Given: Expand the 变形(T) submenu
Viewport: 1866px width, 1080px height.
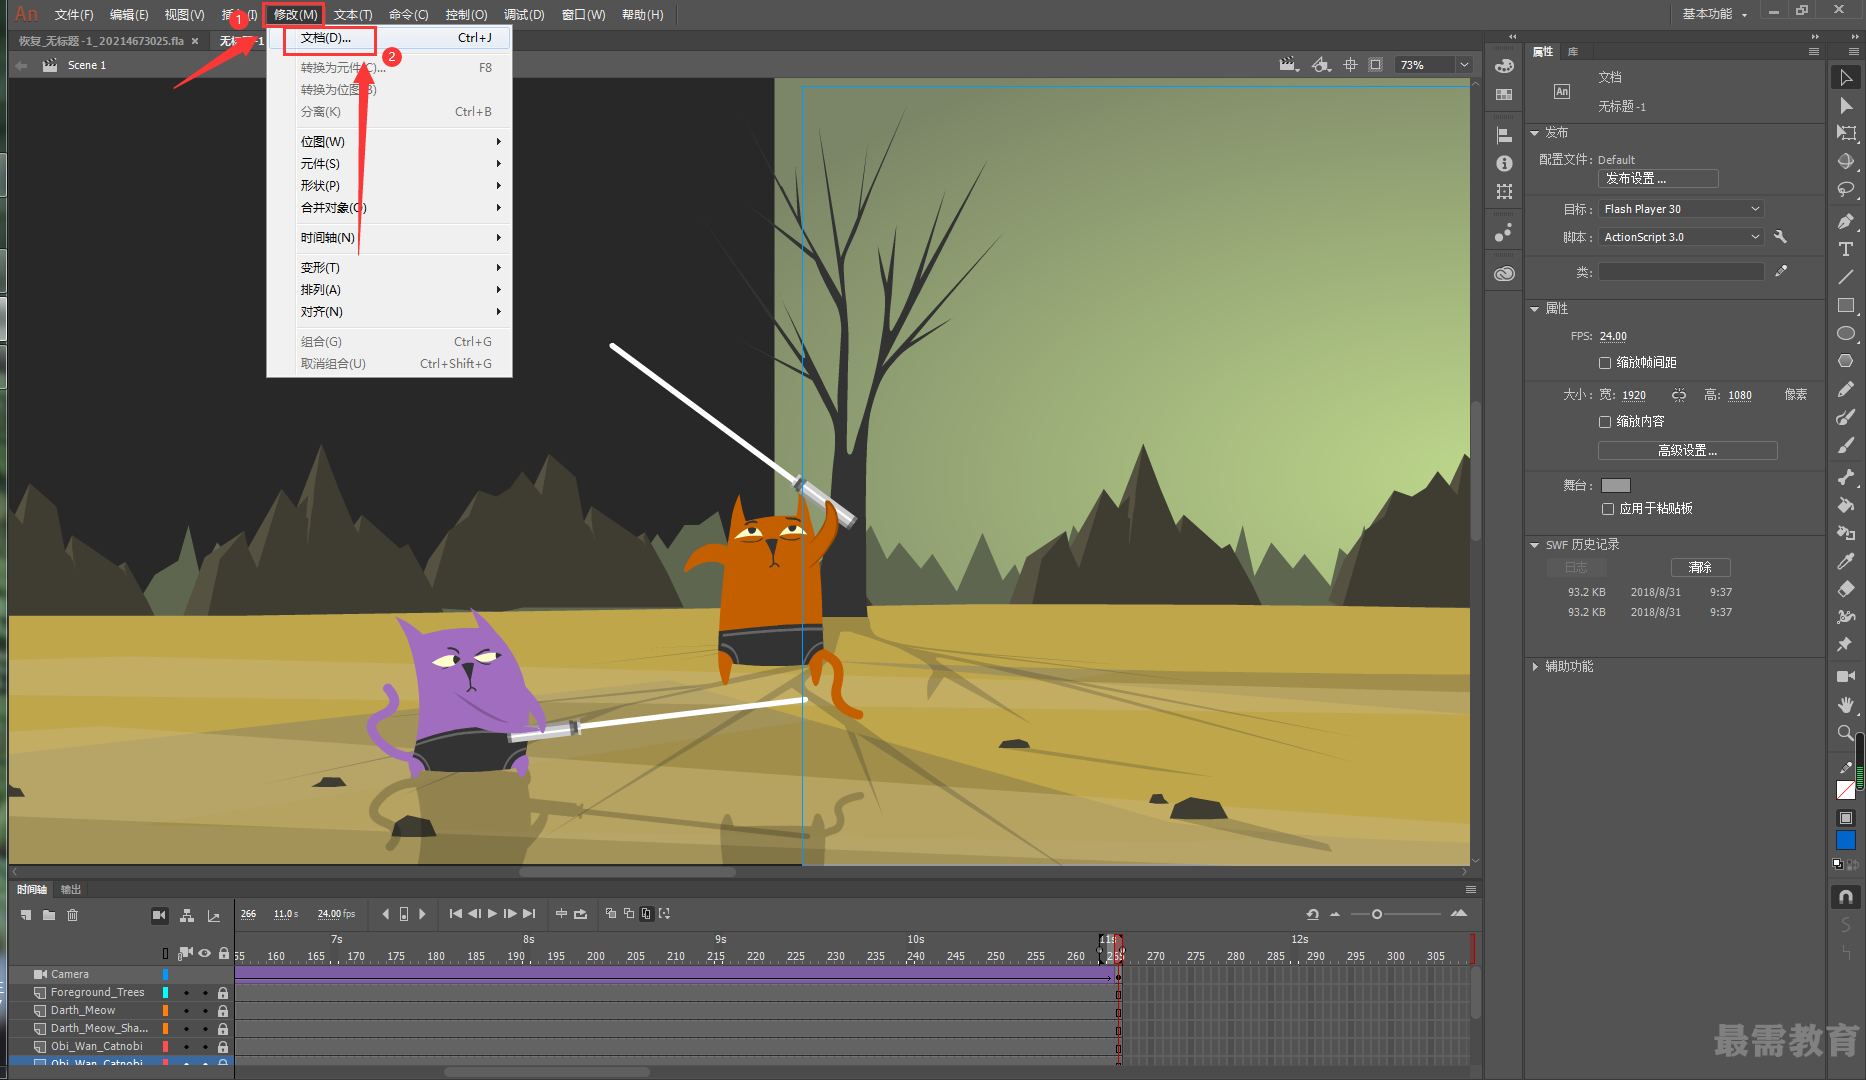Looking at the screenshot, I should pyautogui.click(x=390, y=268).
